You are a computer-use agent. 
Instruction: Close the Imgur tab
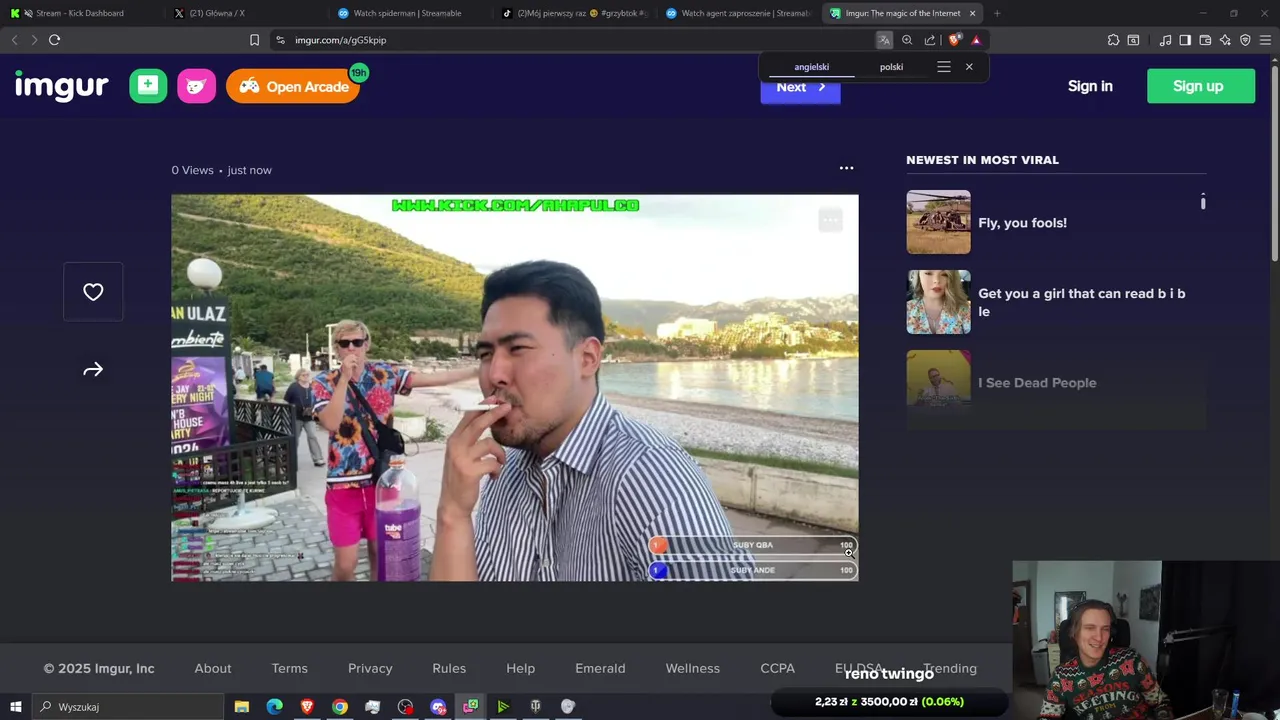pyautogui.click(x=972, y=13)
